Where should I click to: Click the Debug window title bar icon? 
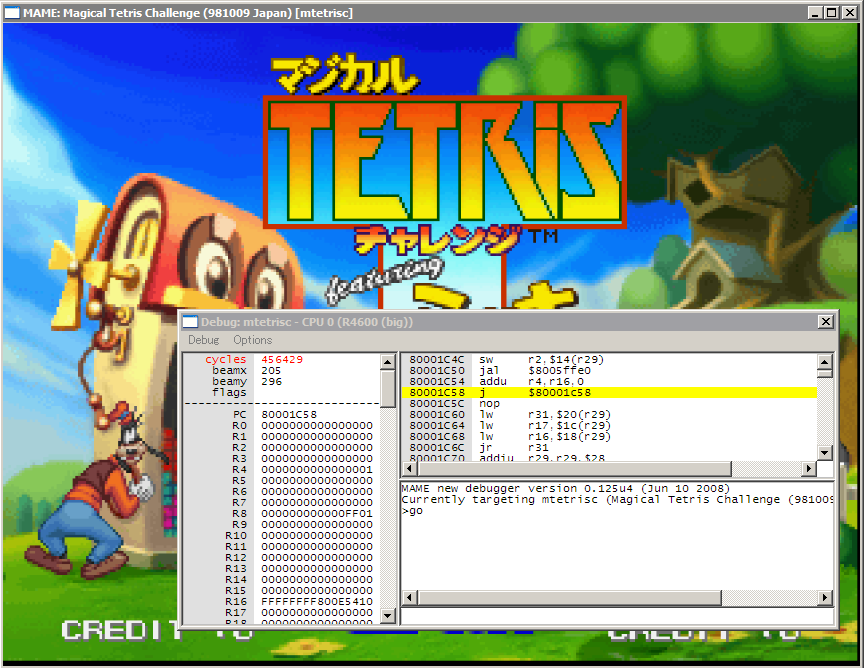[190, 322]
